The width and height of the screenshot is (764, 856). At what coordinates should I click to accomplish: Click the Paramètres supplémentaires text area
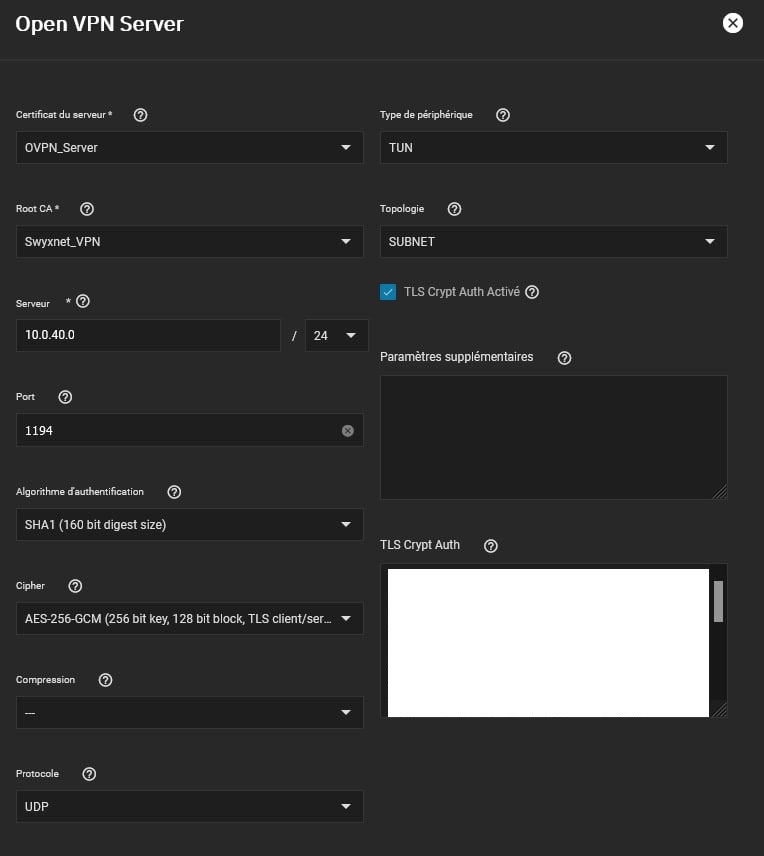[x=554, y=437]
